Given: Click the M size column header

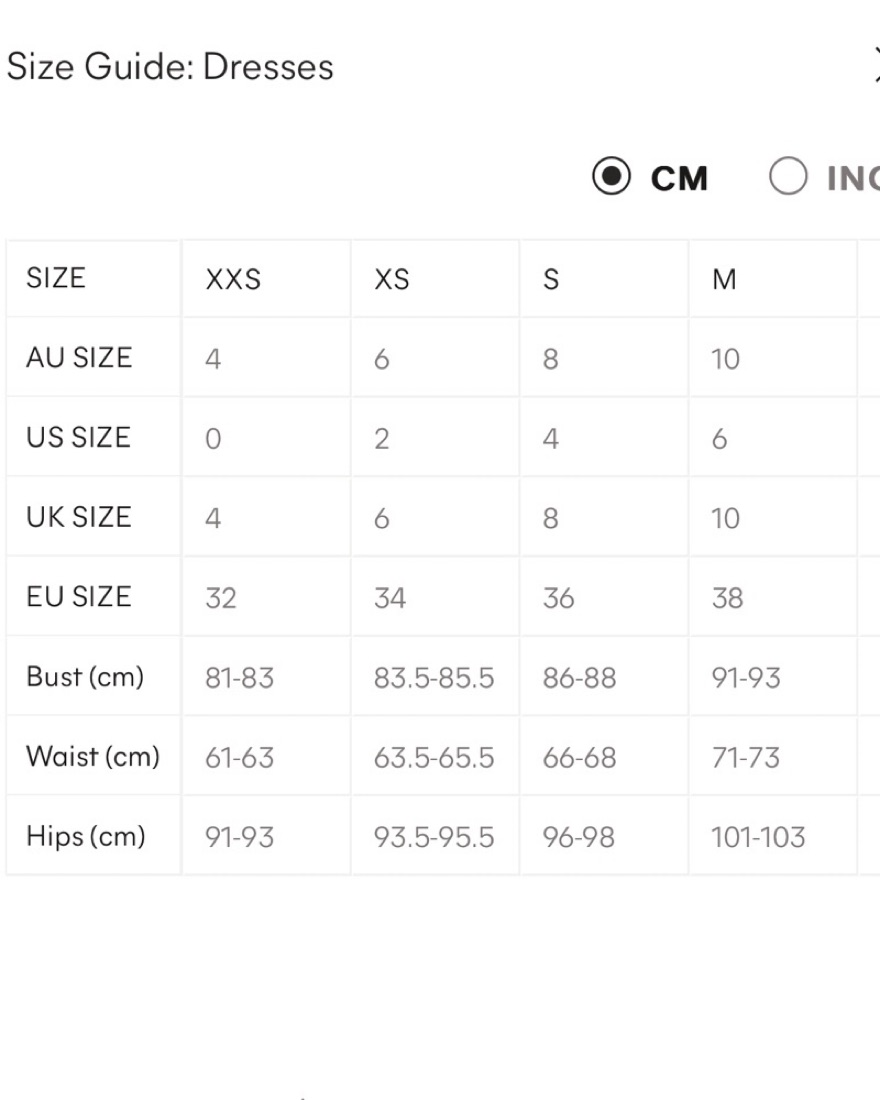Looking at the screenshot, I should pyautogui.click(x=724, y=279).
